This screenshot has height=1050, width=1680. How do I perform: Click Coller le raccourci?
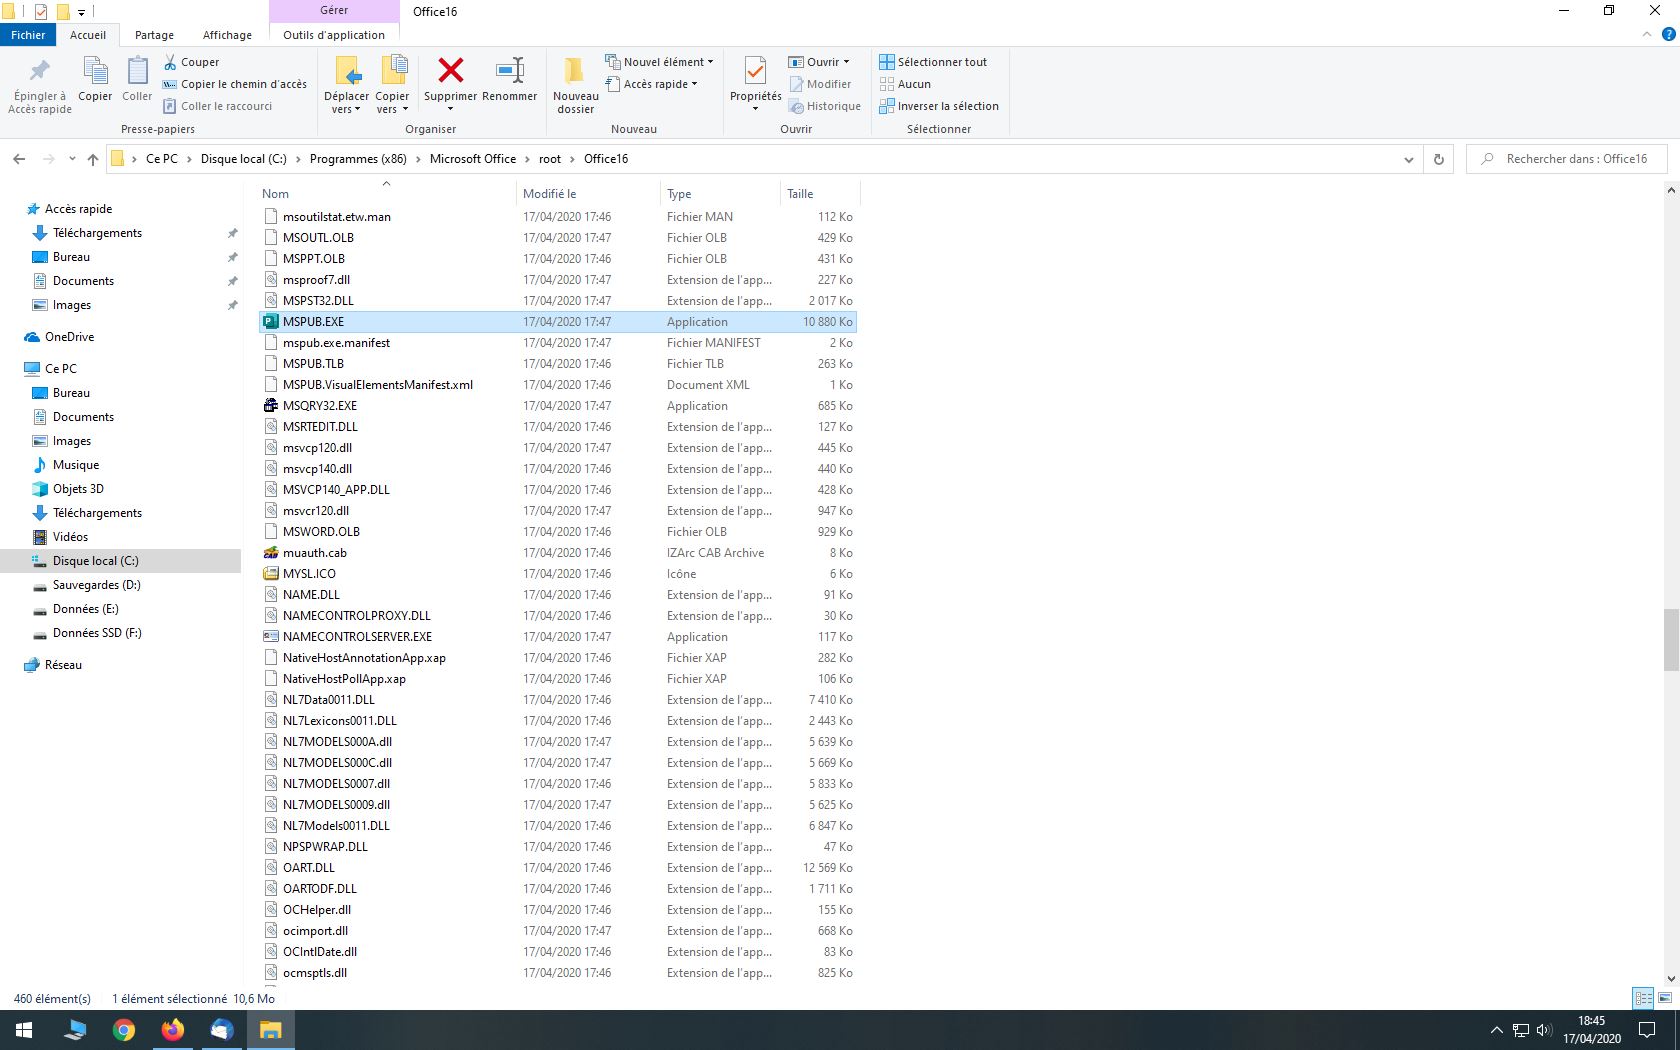(218, 106)
